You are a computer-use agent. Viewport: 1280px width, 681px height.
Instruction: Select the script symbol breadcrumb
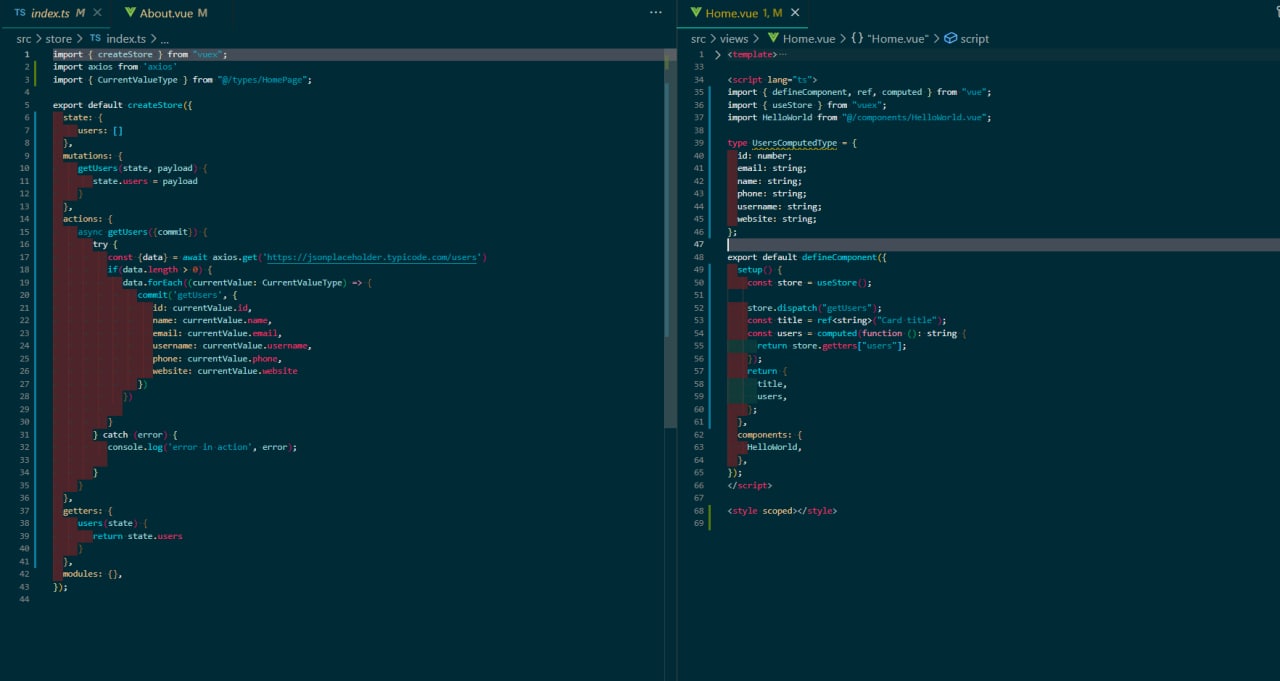pos(966,39)
